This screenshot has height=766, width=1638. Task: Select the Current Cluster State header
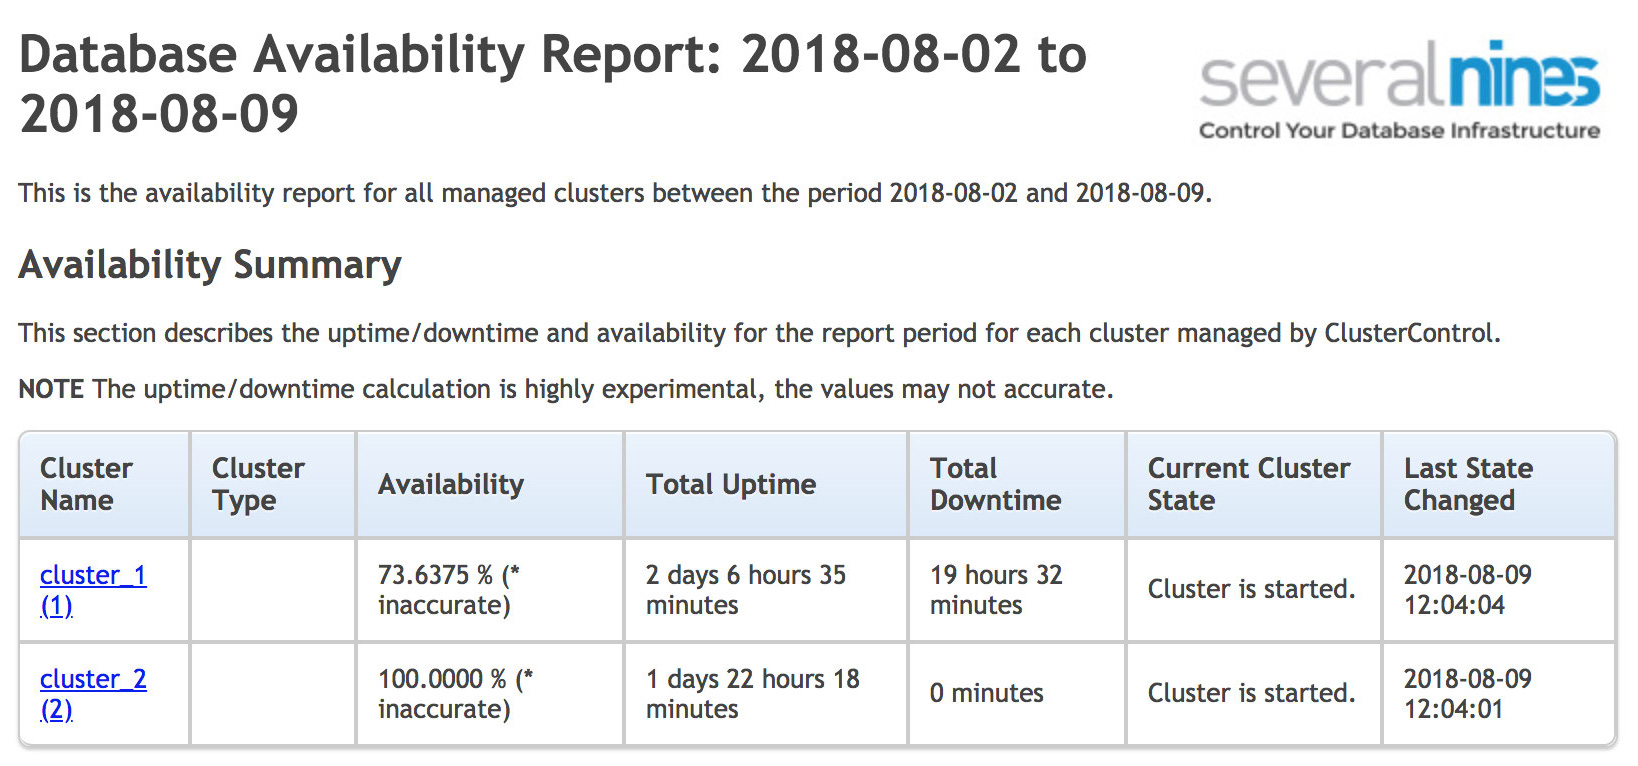click(1254, 485)
